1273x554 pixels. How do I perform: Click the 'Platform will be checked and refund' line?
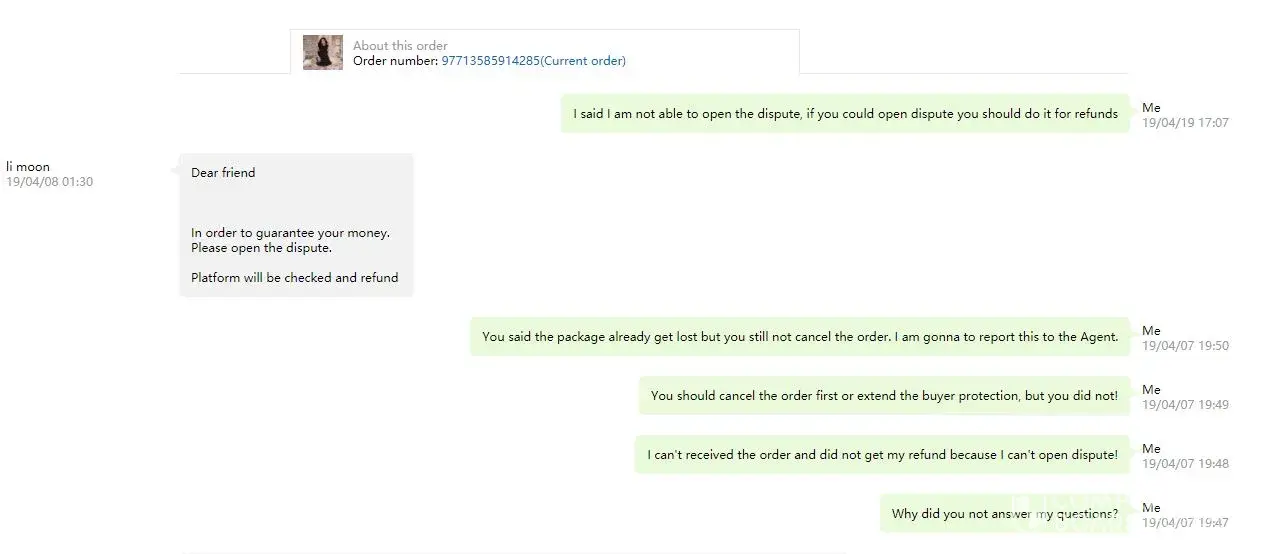pyautogui.click(x=295, y=278)
